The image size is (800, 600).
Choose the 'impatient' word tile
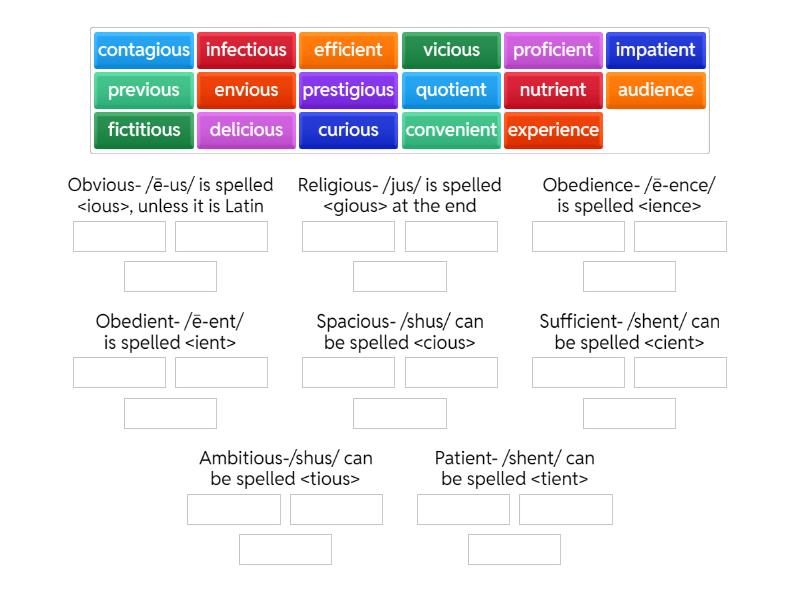click(655, 50)
